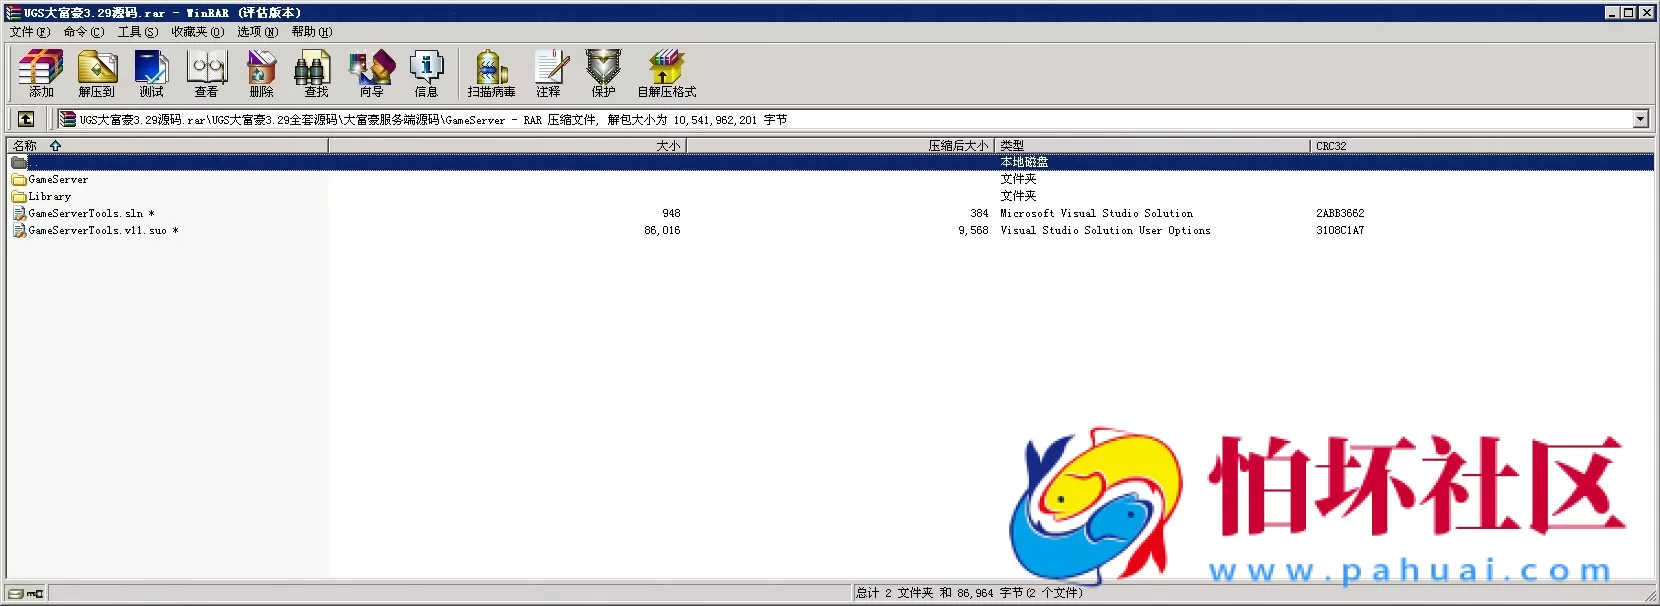The width and height of the screenshot is (1660, 606).
Task: Open the Help (帮助) menu
Action: click(x=312, y=32)
